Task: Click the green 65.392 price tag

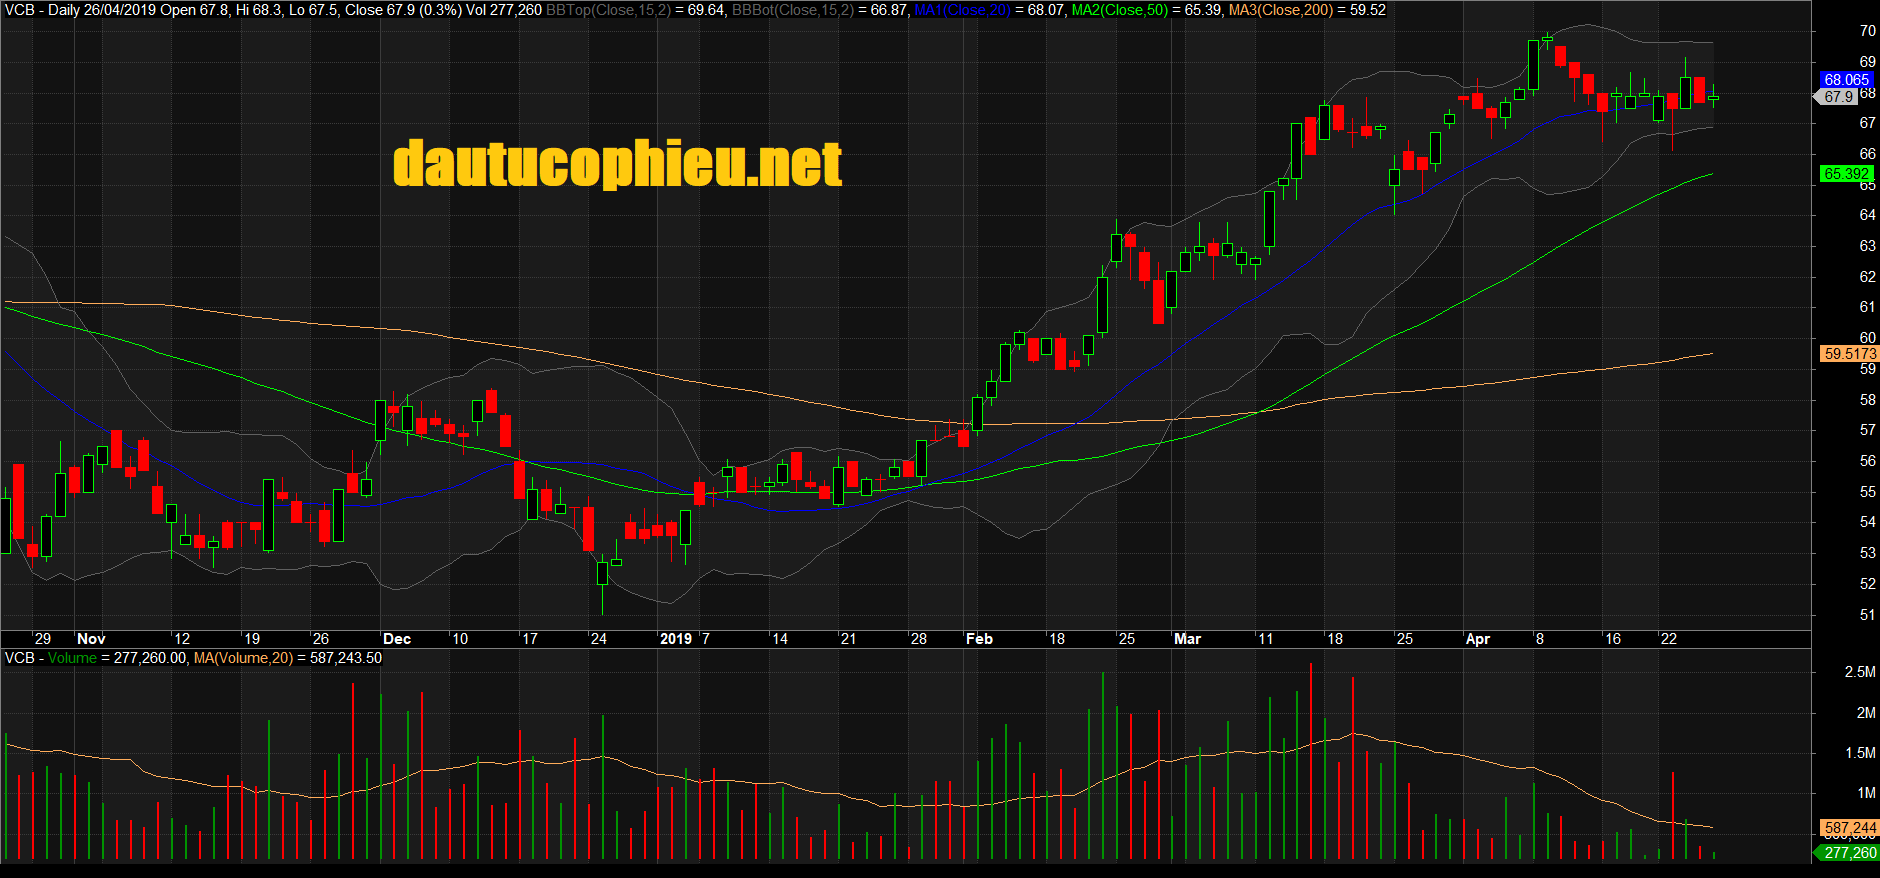Action: [1845, 174]
